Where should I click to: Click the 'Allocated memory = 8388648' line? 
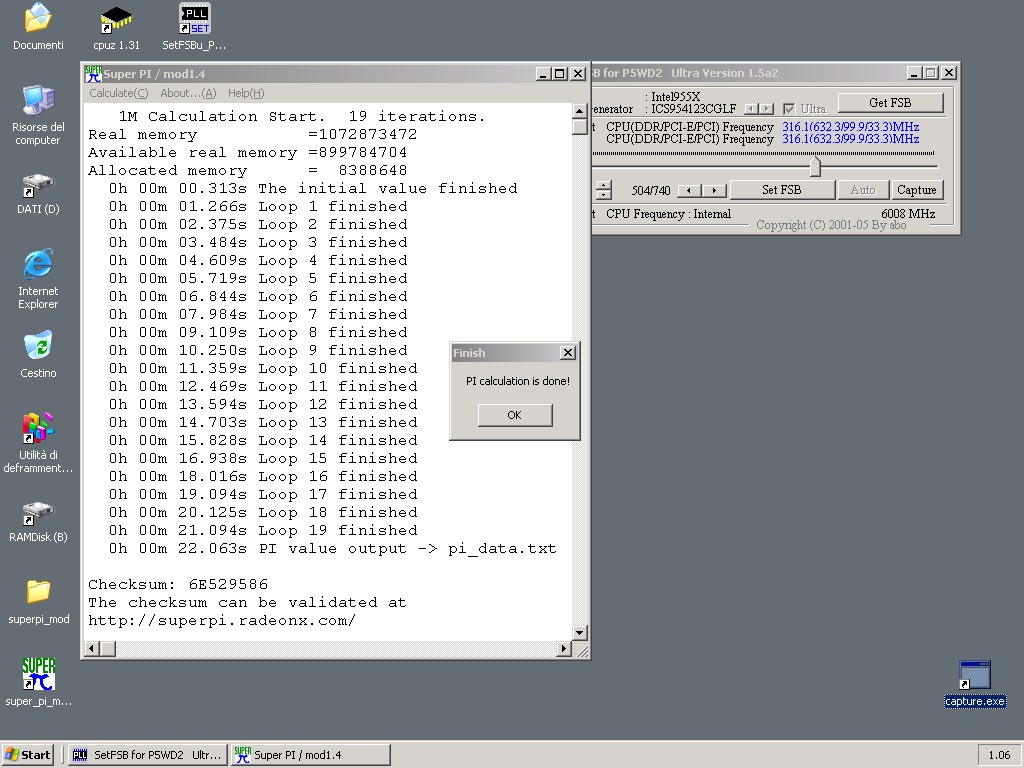click(248, 170)
